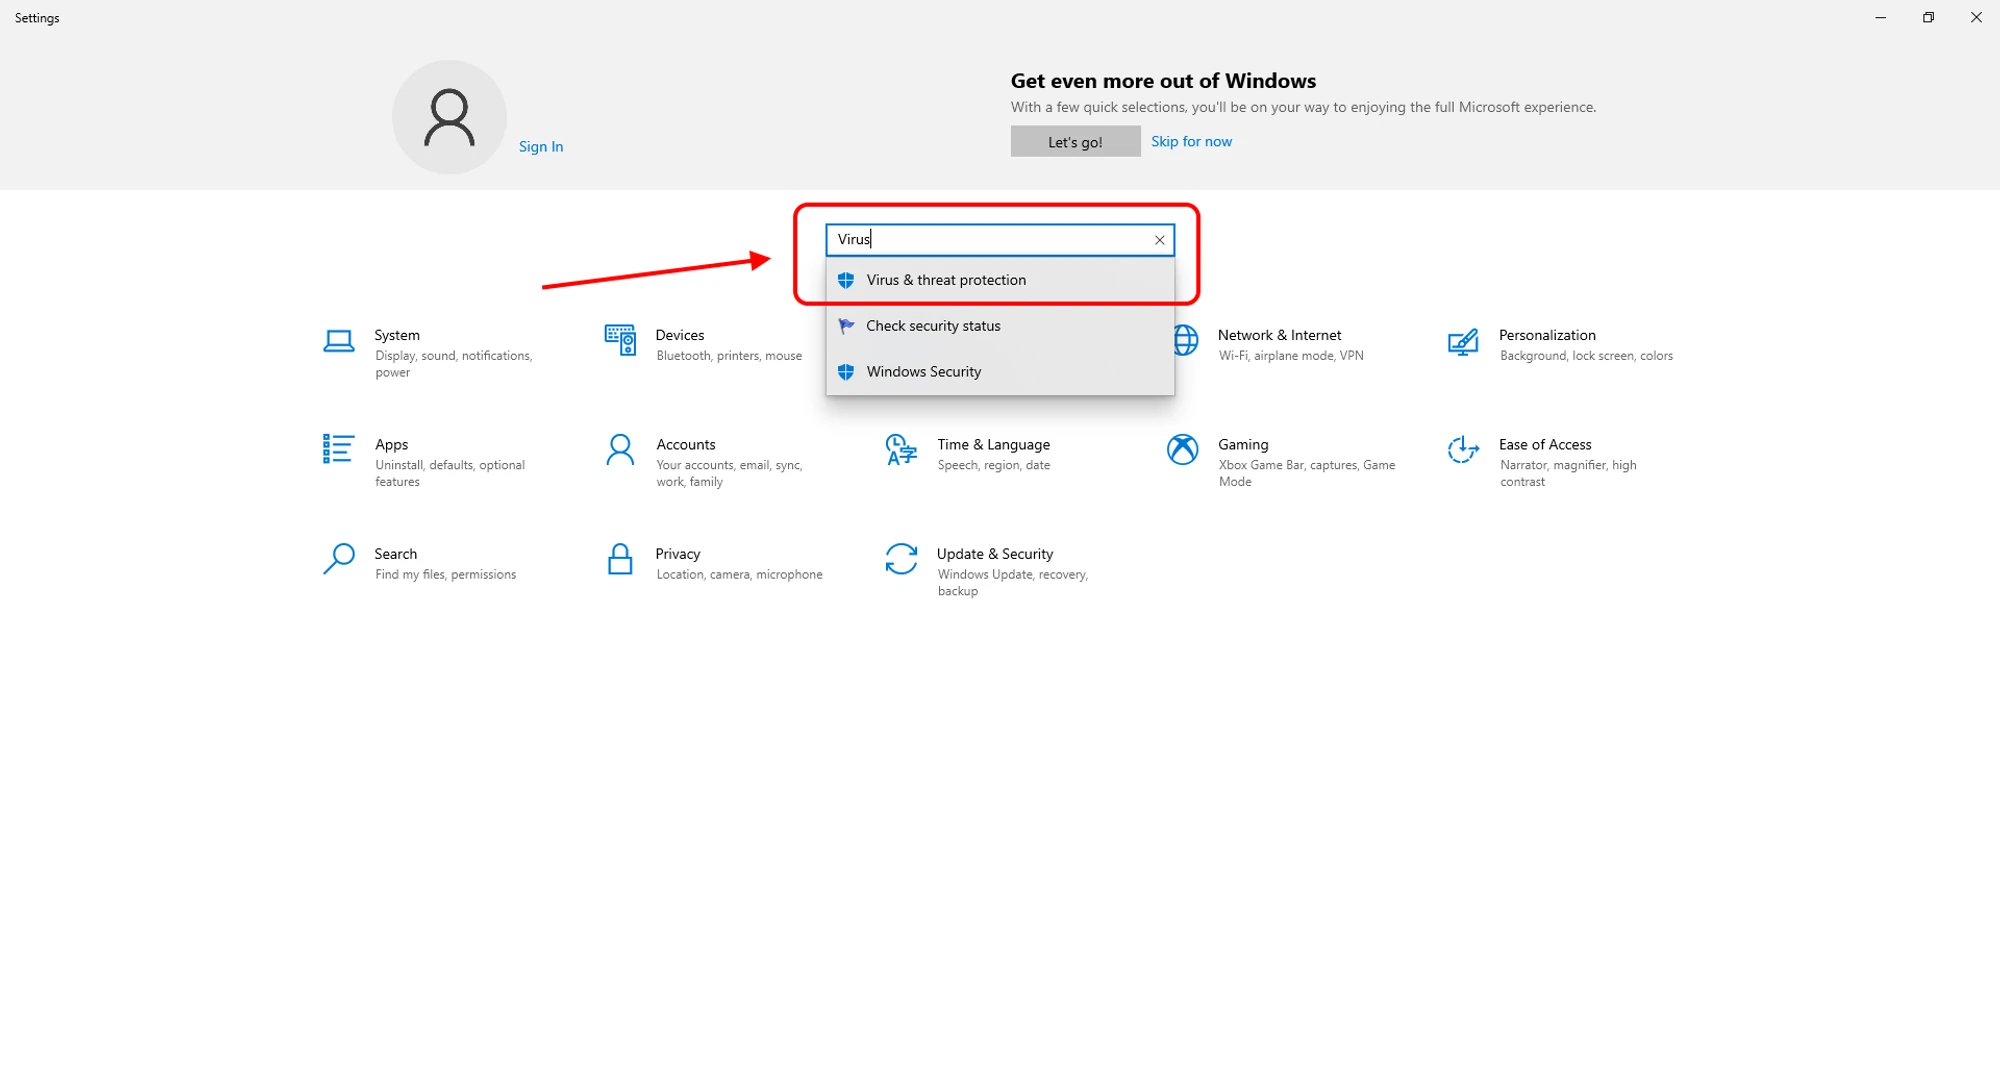Open the System settings laptop icon
This screenshot has height=1080, width=2000.
coord(339,342)
